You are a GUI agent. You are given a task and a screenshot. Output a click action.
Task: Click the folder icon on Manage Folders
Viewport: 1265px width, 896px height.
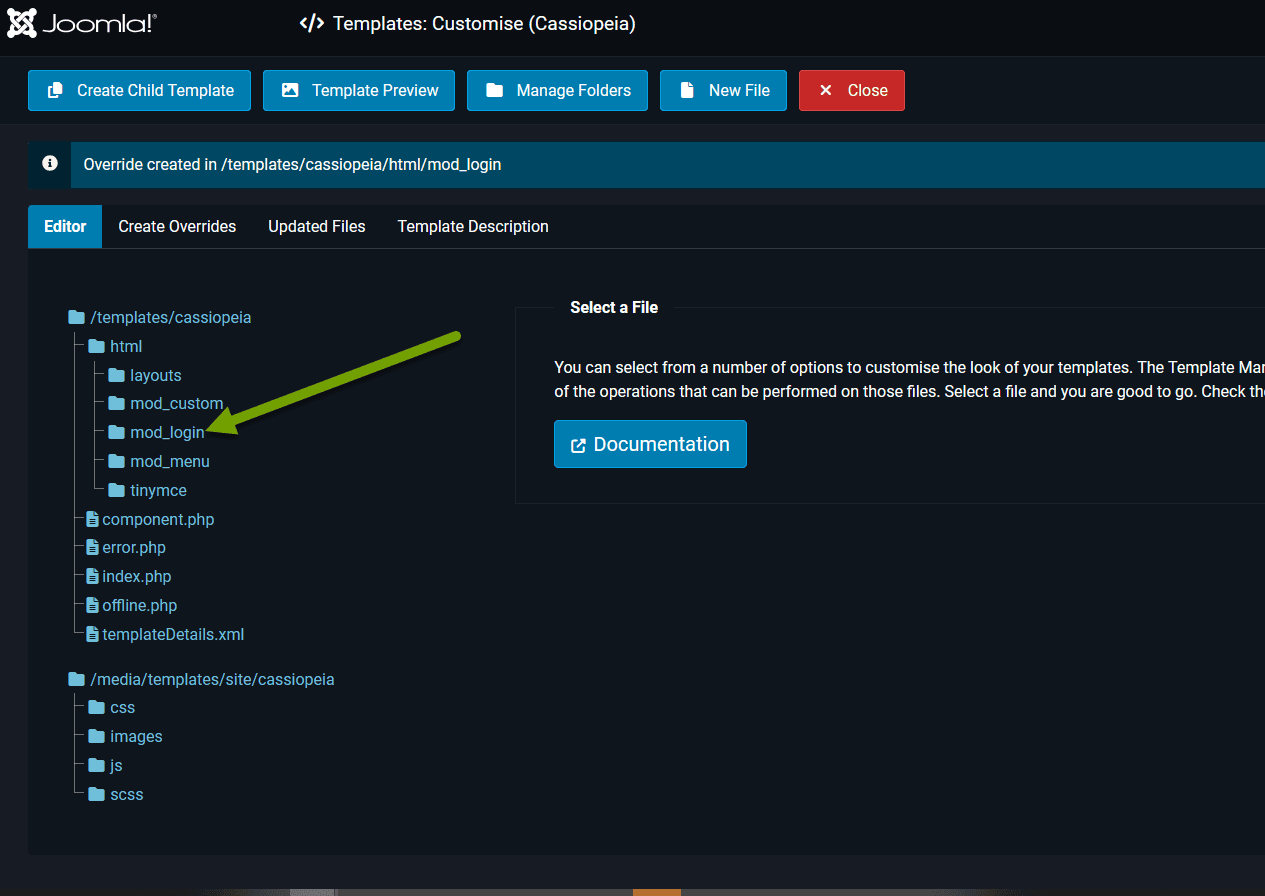494,90
